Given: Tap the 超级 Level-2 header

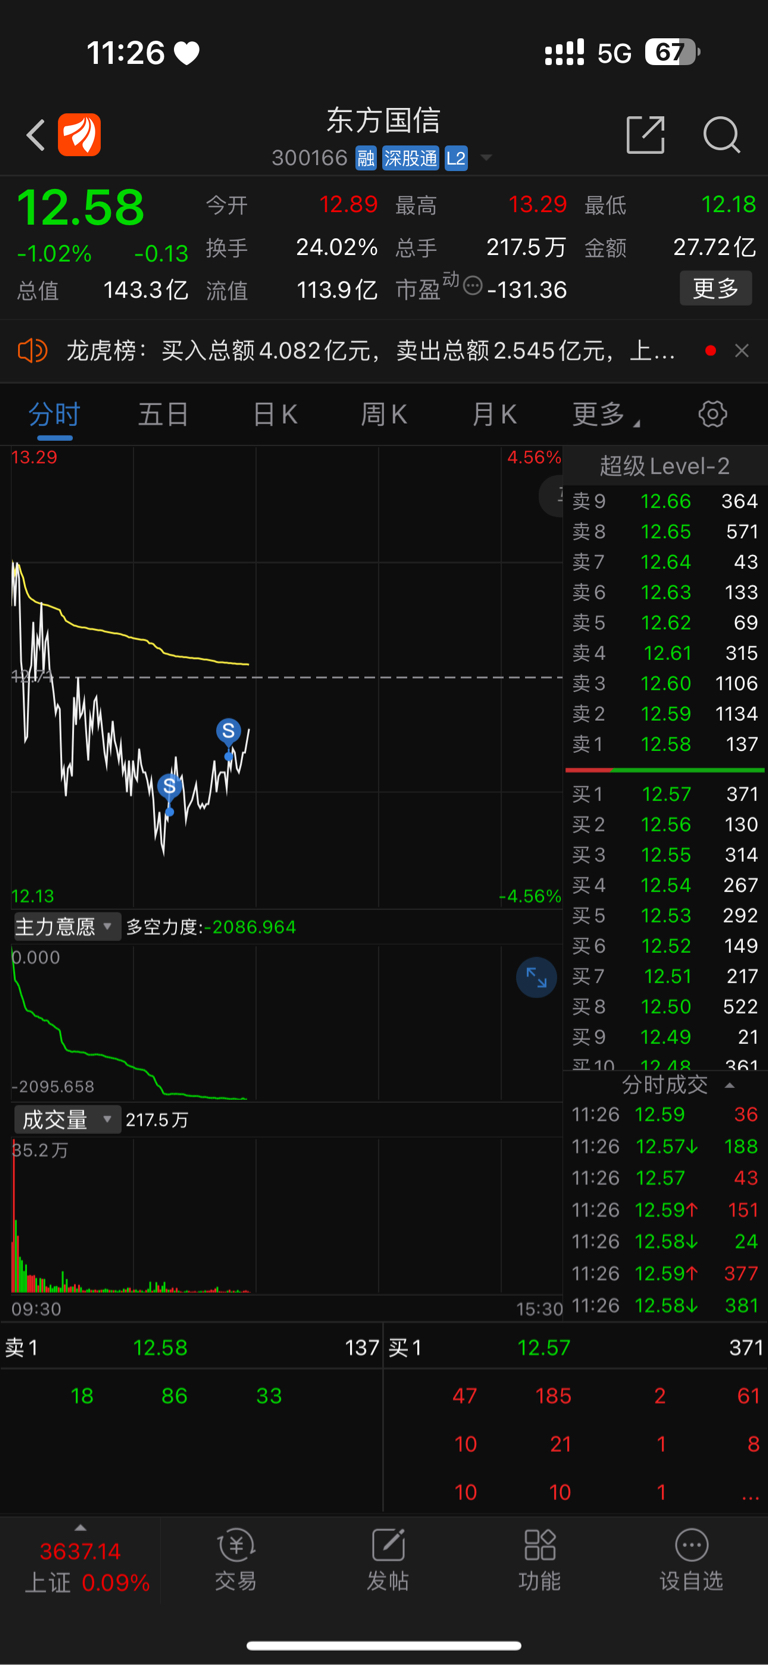Looking at the screenshot, I should pyautogui.click(x=665, y=466).
